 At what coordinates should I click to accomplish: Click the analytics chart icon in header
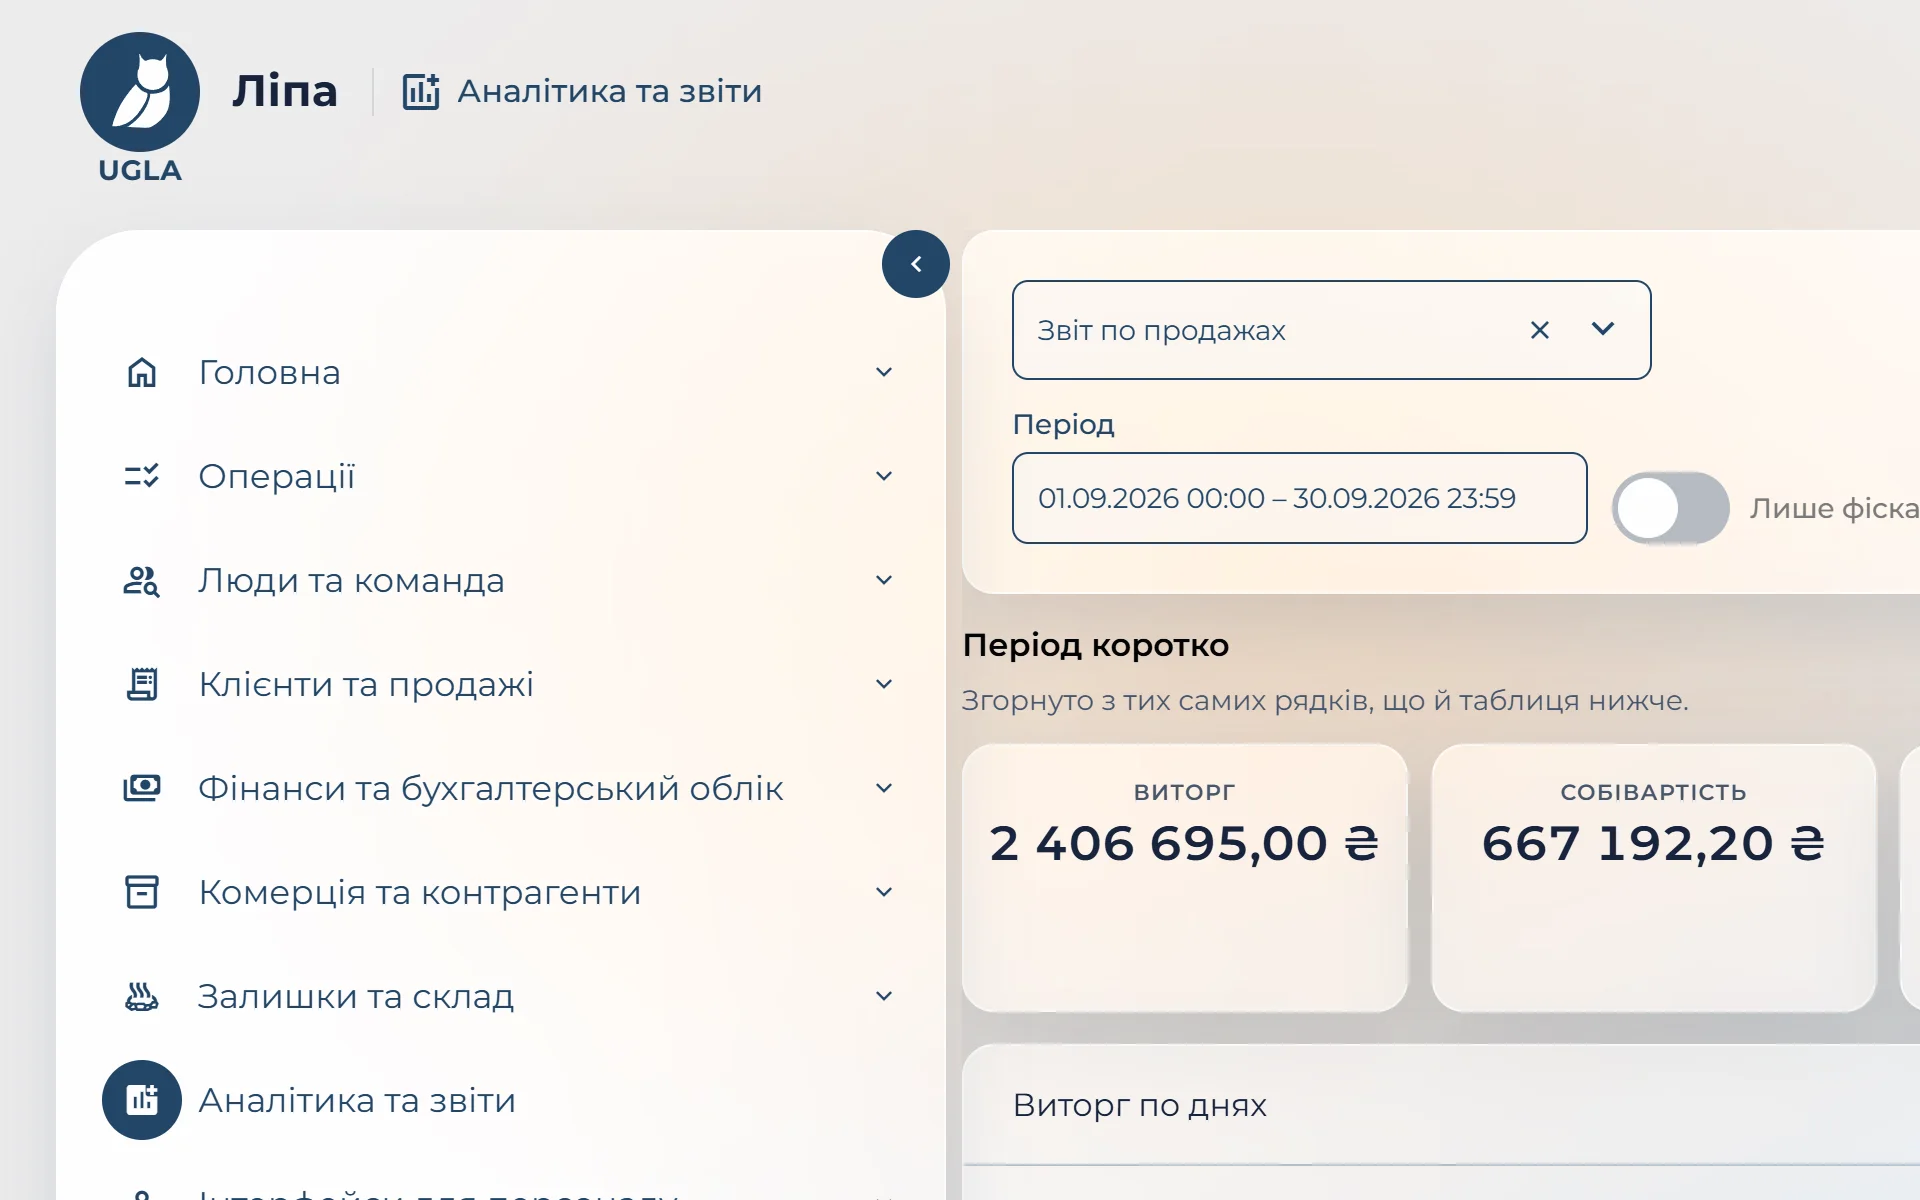click(421, 91)
